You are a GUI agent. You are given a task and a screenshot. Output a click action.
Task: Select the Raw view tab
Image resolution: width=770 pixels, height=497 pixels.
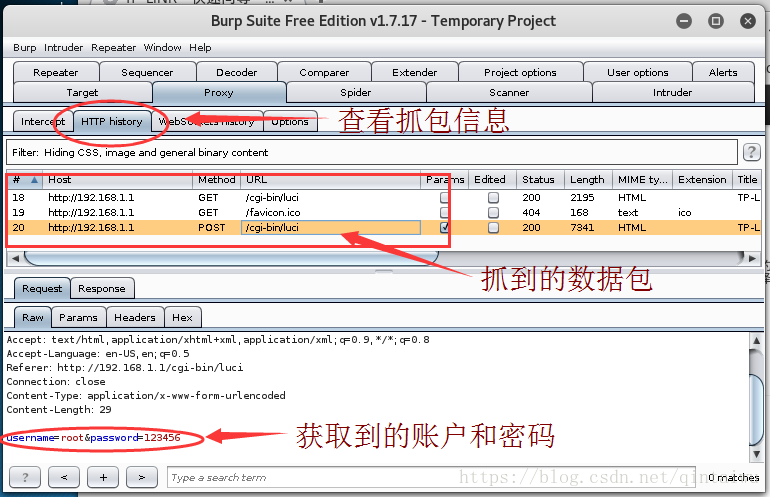pos(33,317)
